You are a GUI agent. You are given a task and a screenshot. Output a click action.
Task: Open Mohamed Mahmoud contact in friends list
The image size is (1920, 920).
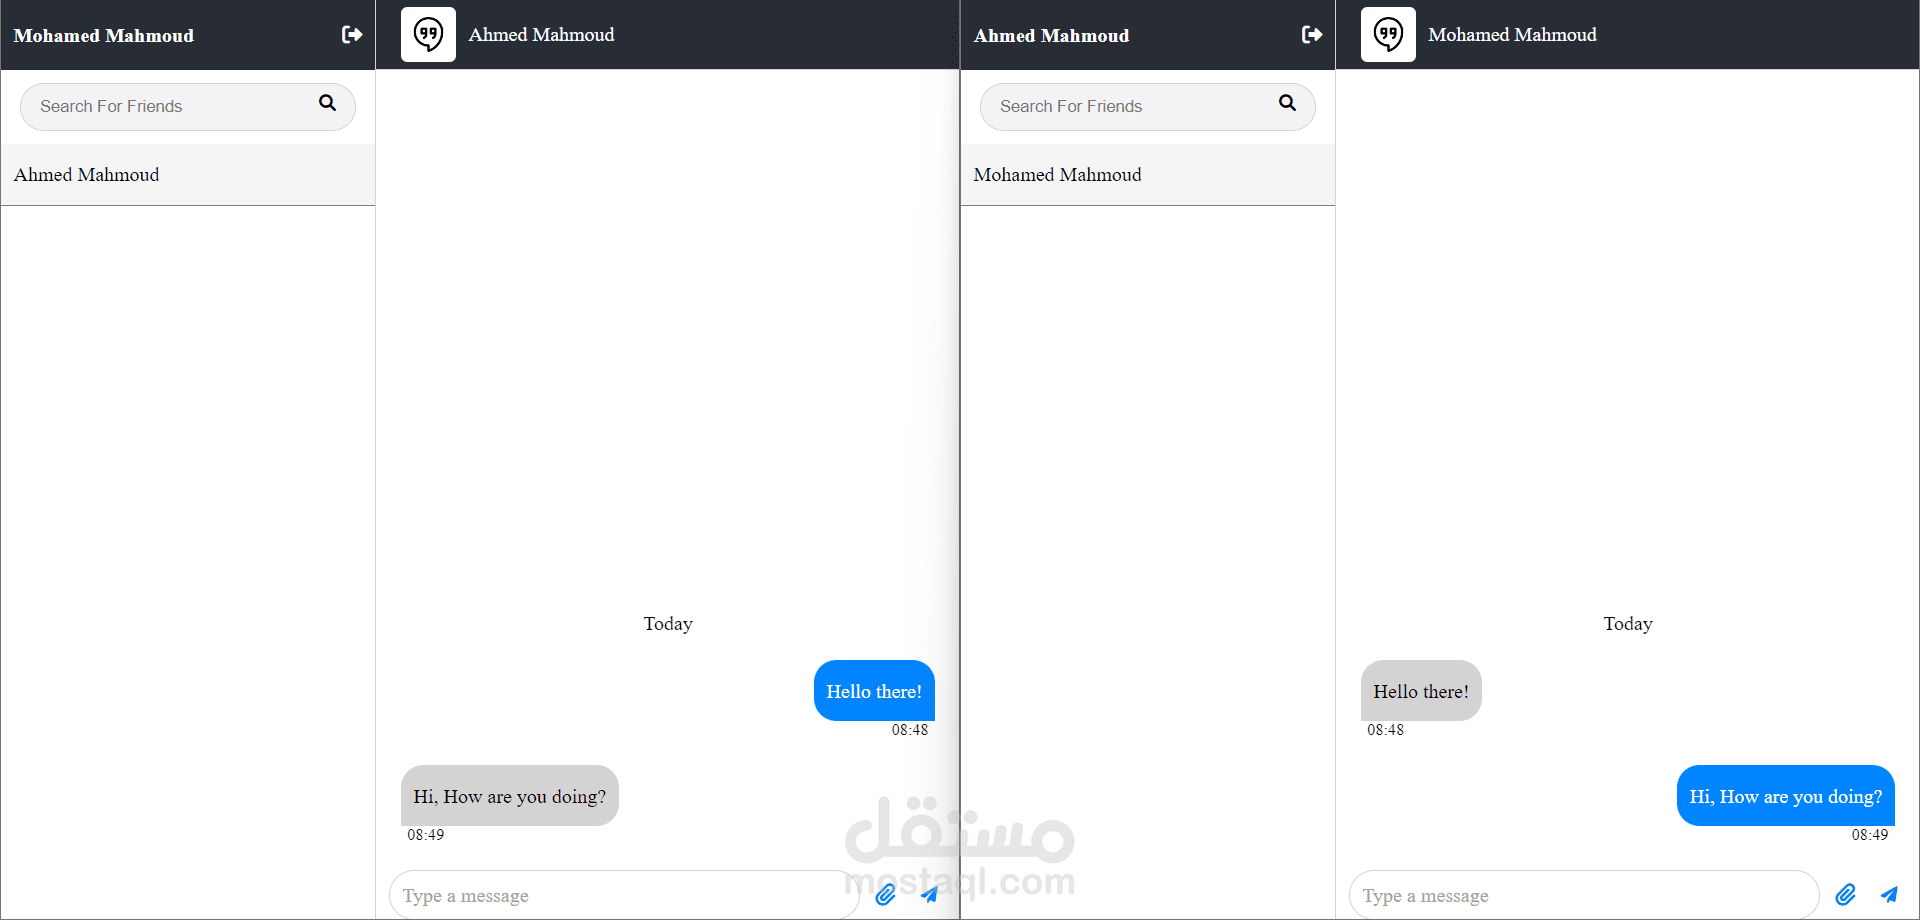point(1148,175)
